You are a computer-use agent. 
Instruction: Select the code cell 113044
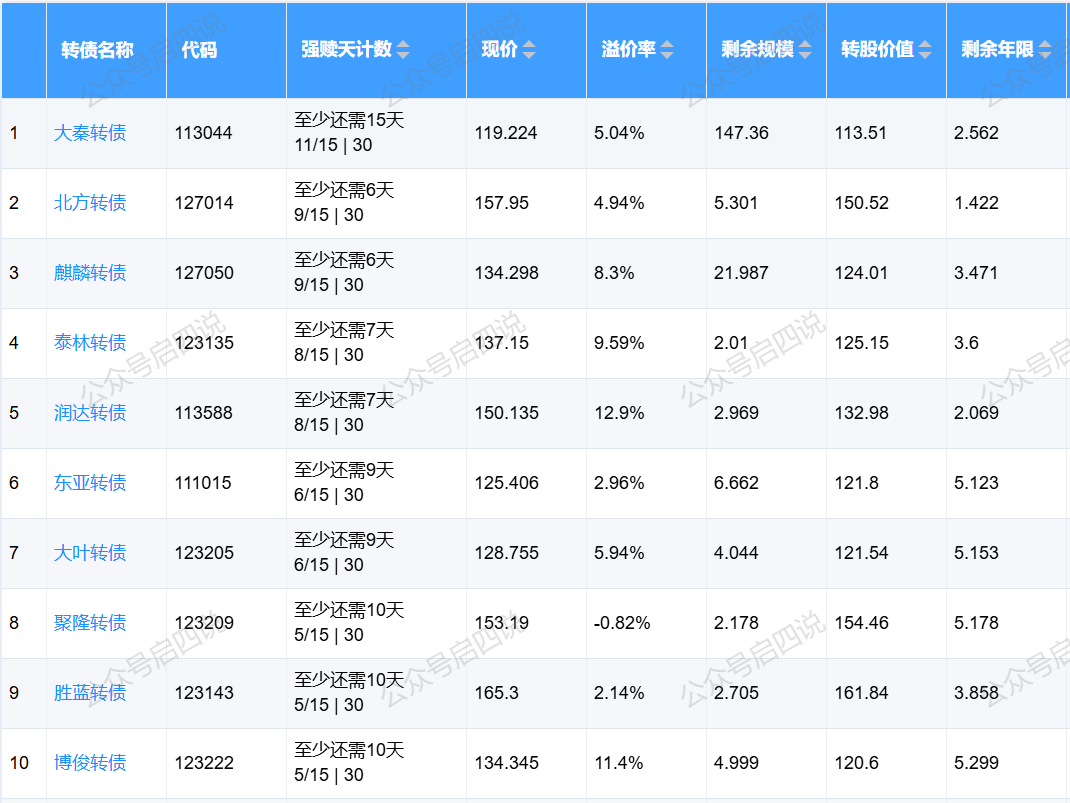click(x=204, y=133)
